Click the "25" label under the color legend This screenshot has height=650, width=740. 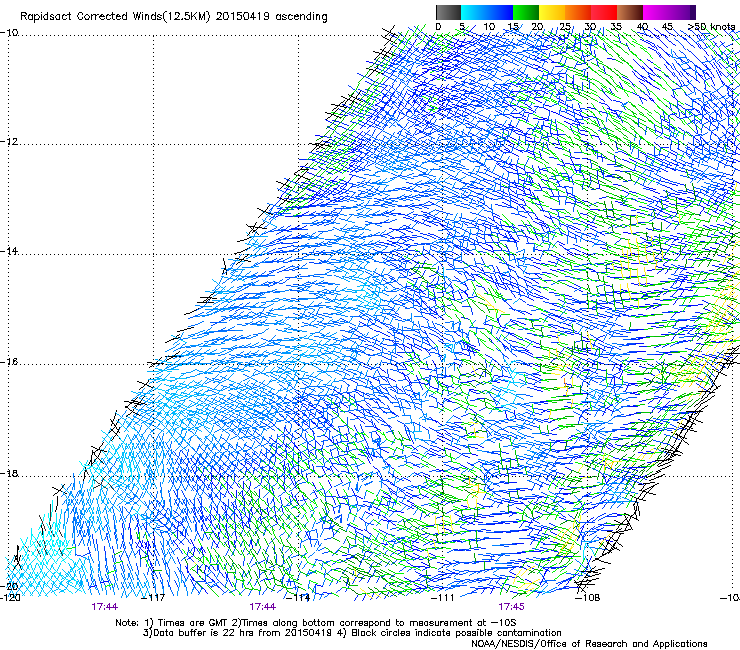pyautogui.click(x=564, y=27)
